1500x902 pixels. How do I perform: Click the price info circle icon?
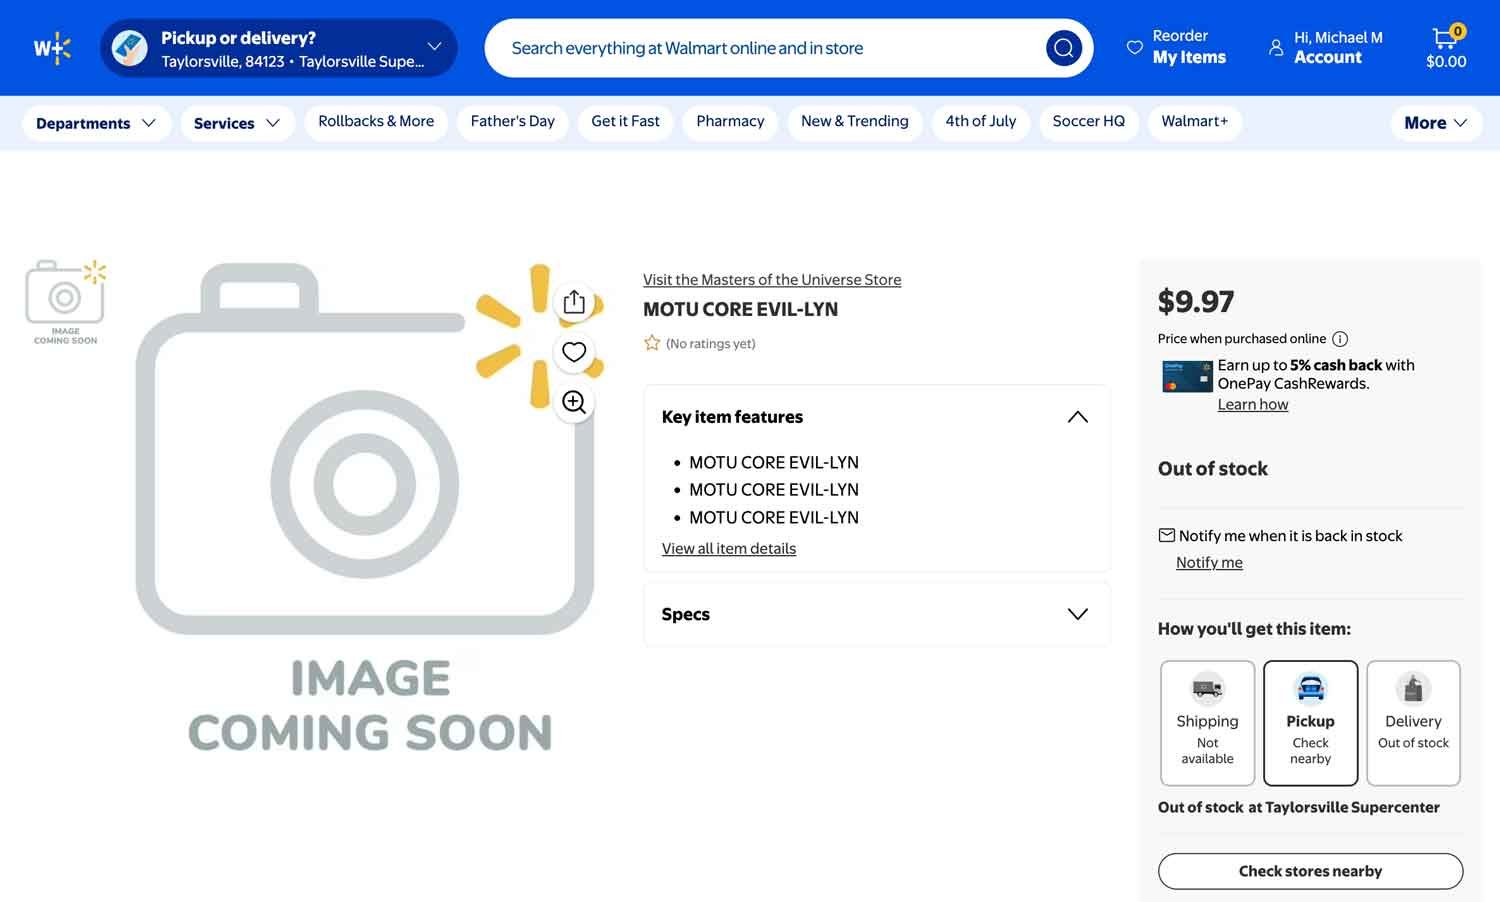pyautogui.click(x=1340, y=339)
